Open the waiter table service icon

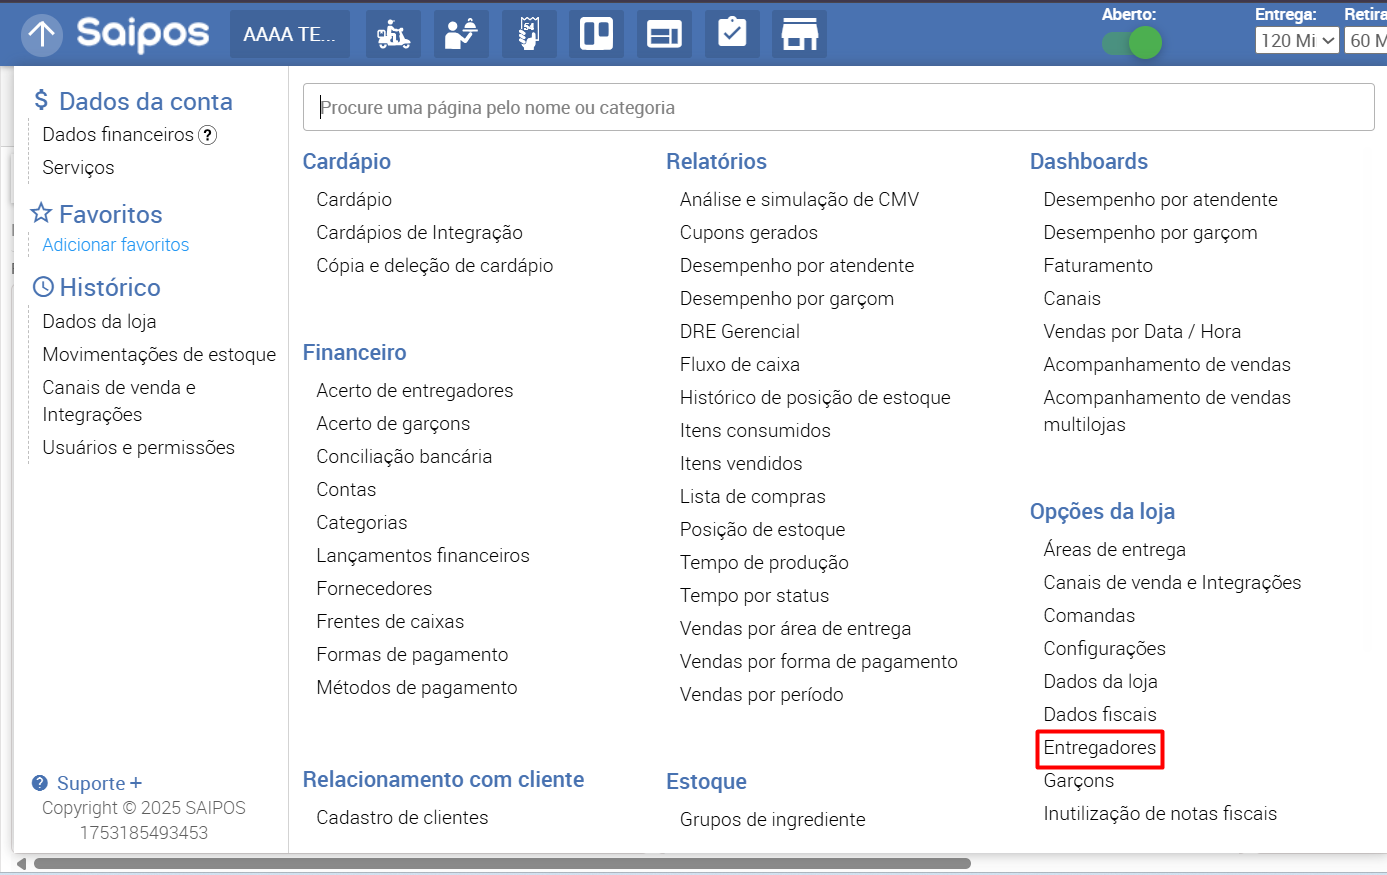(461, 35)
